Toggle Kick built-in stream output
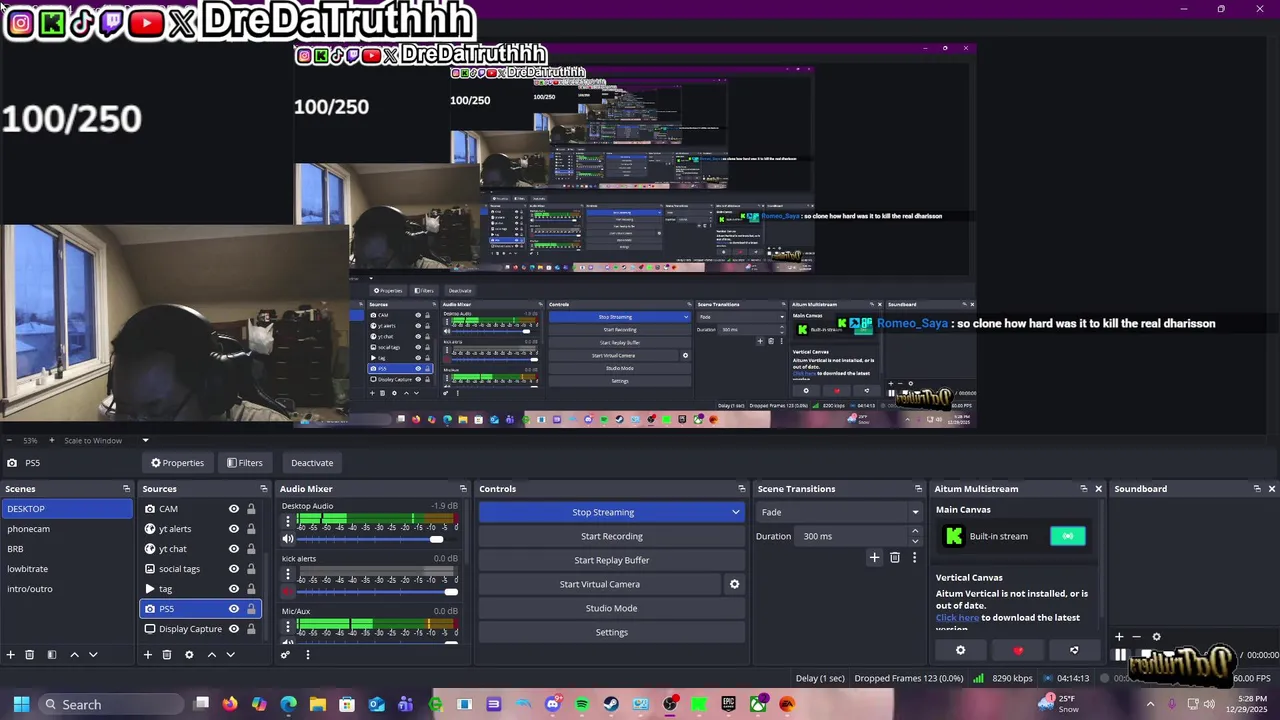This screenshot has height=720, width=1280. coord(1068,536)
